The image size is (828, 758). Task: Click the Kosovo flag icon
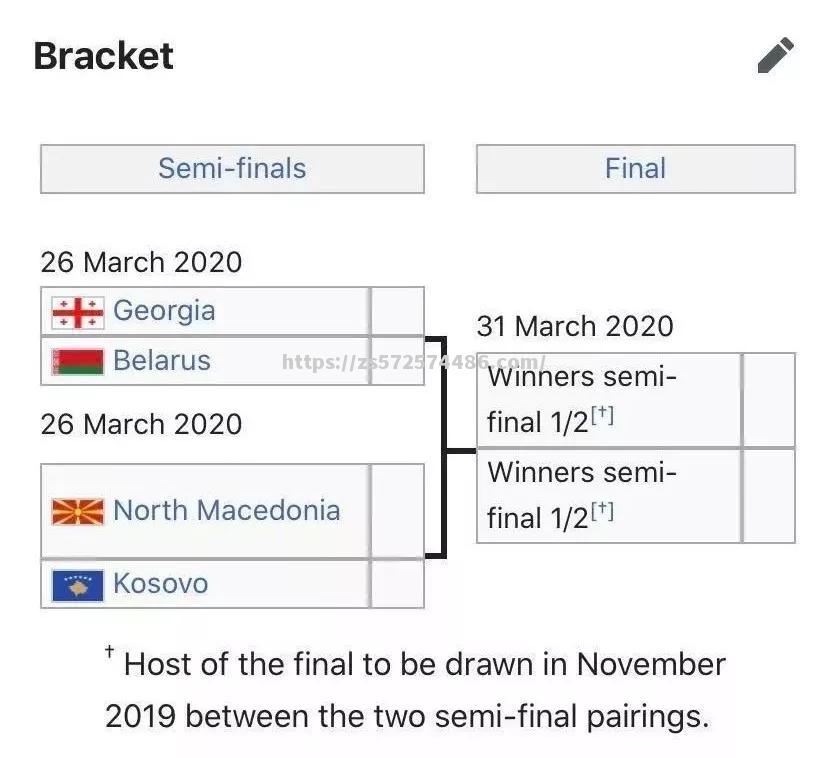click(78, 585)
